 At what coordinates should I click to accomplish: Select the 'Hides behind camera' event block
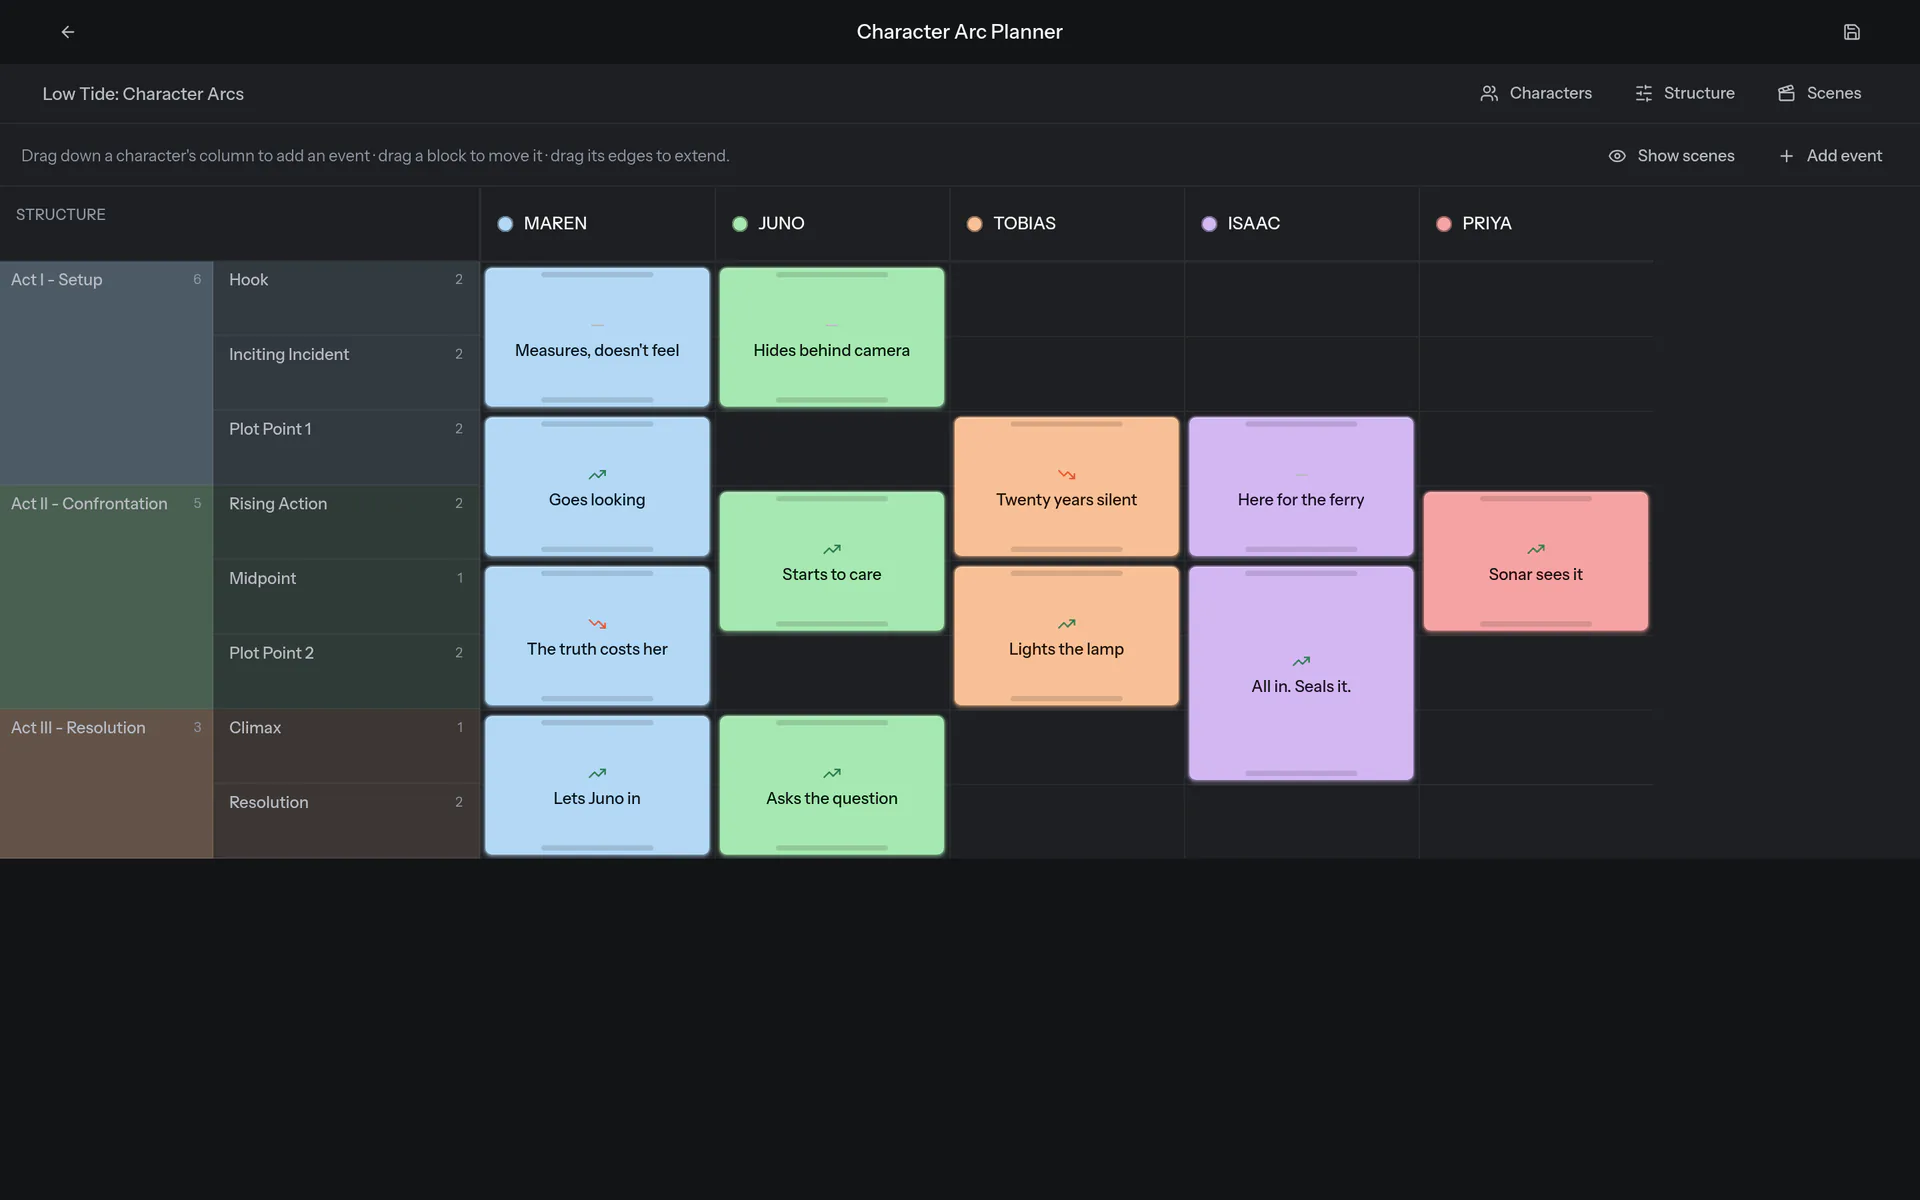click(832, 337)
